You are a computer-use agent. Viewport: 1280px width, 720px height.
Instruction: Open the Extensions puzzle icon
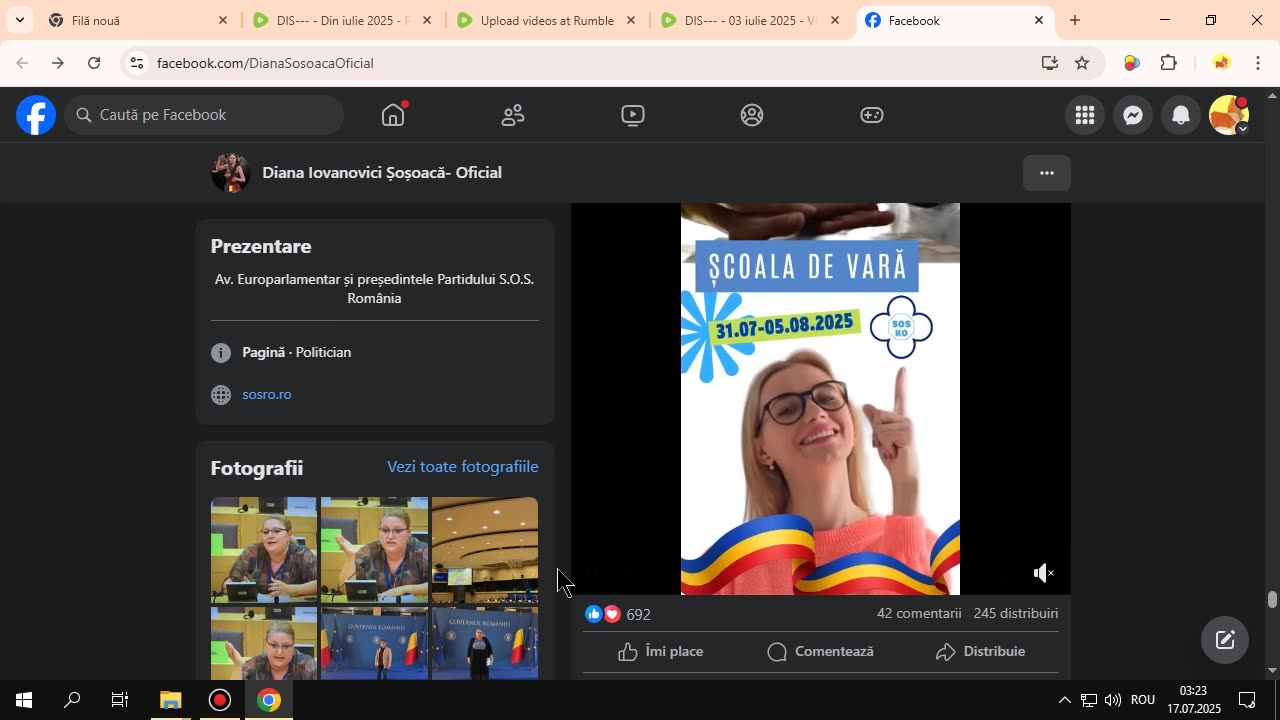point(1168,63)
